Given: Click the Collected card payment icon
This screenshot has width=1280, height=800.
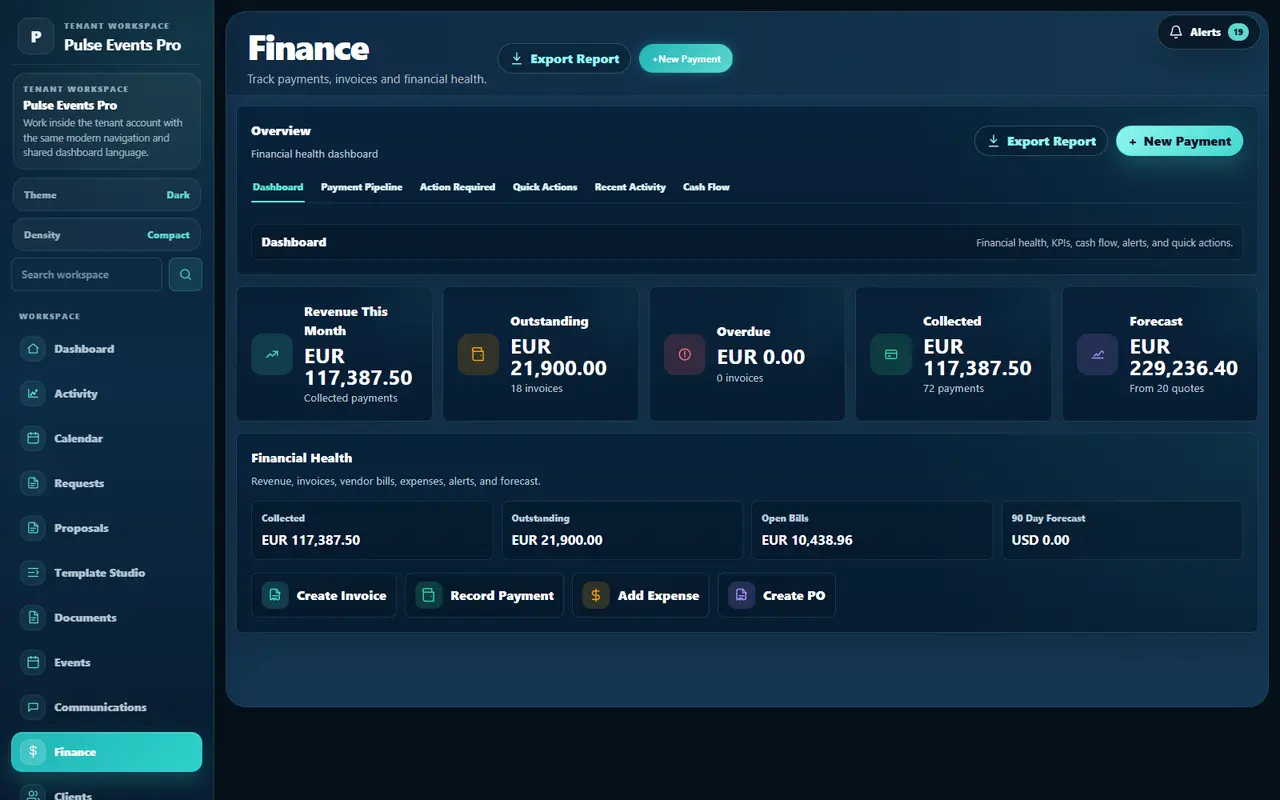Looking at the screenshot, I should (x=891, y=354).
